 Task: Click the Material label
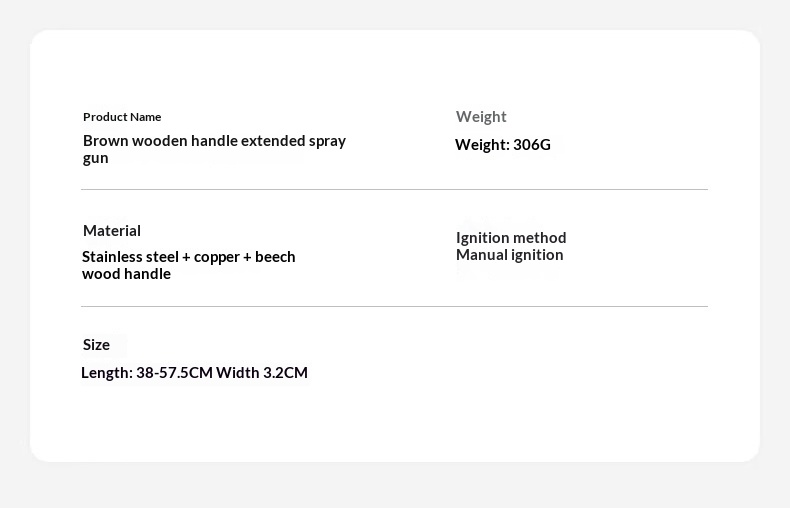(x=112, y=231)
